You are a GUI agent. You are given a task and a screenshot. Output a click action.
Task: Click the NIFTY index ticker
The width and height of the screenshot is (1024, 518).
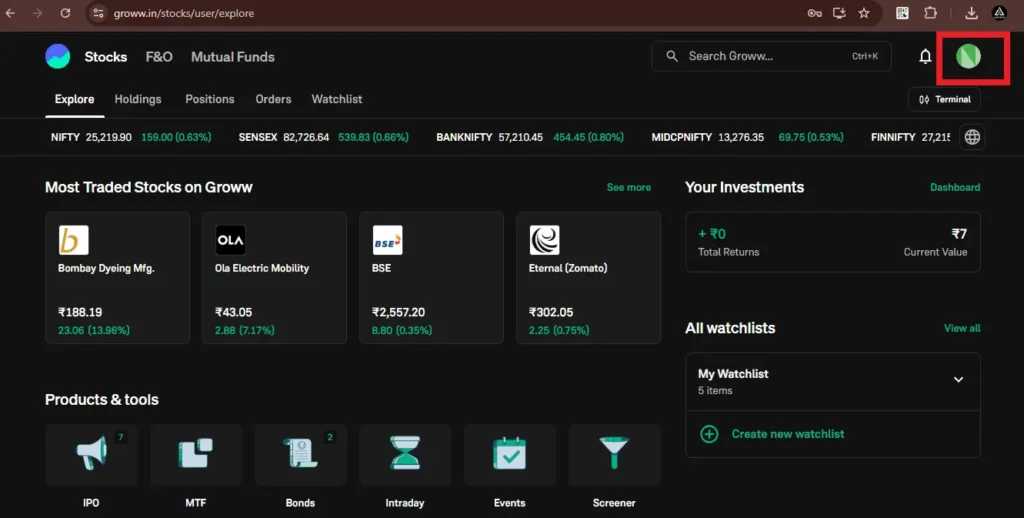tap(131, 137)
